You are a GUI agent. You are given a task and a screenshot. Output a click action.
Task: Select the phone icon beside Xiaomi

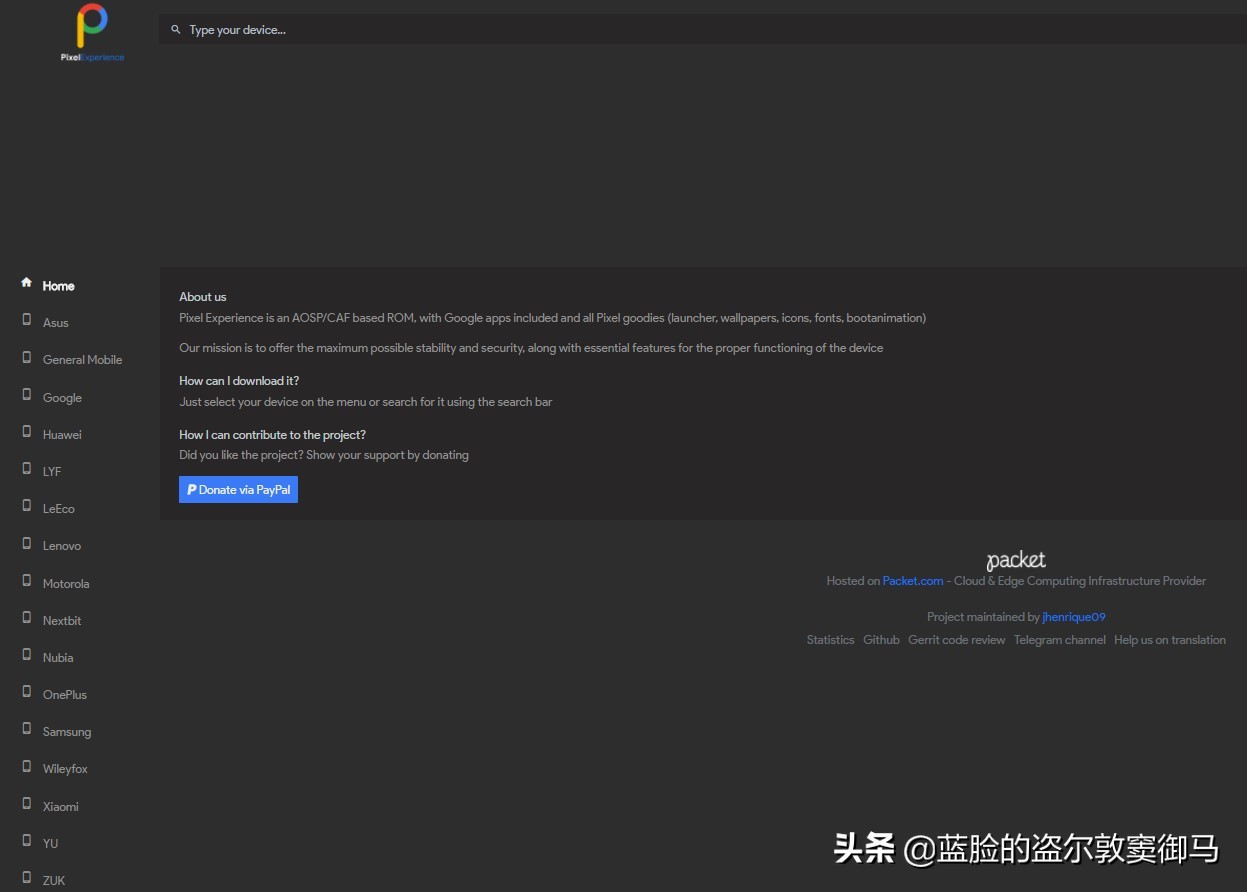coord(25,803)
